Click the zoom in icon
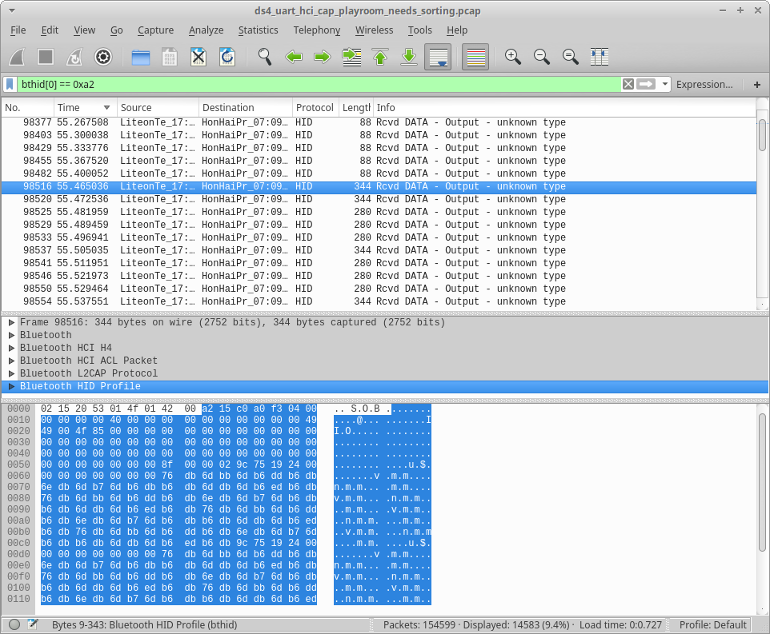 [513, 57]
